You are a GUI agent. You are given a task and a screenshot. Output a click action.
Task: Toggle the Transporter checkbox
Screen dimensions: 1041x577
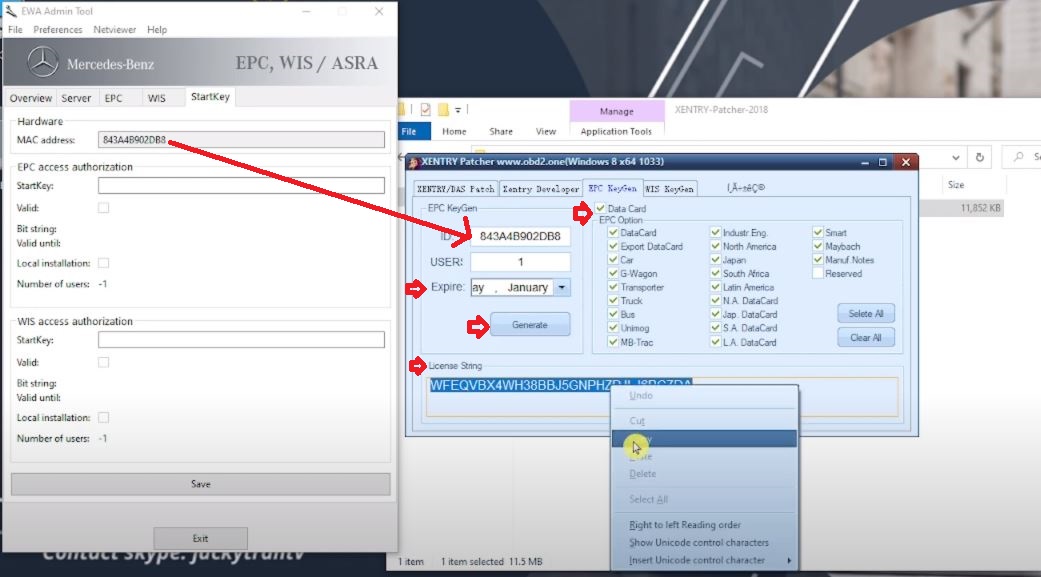613,288
